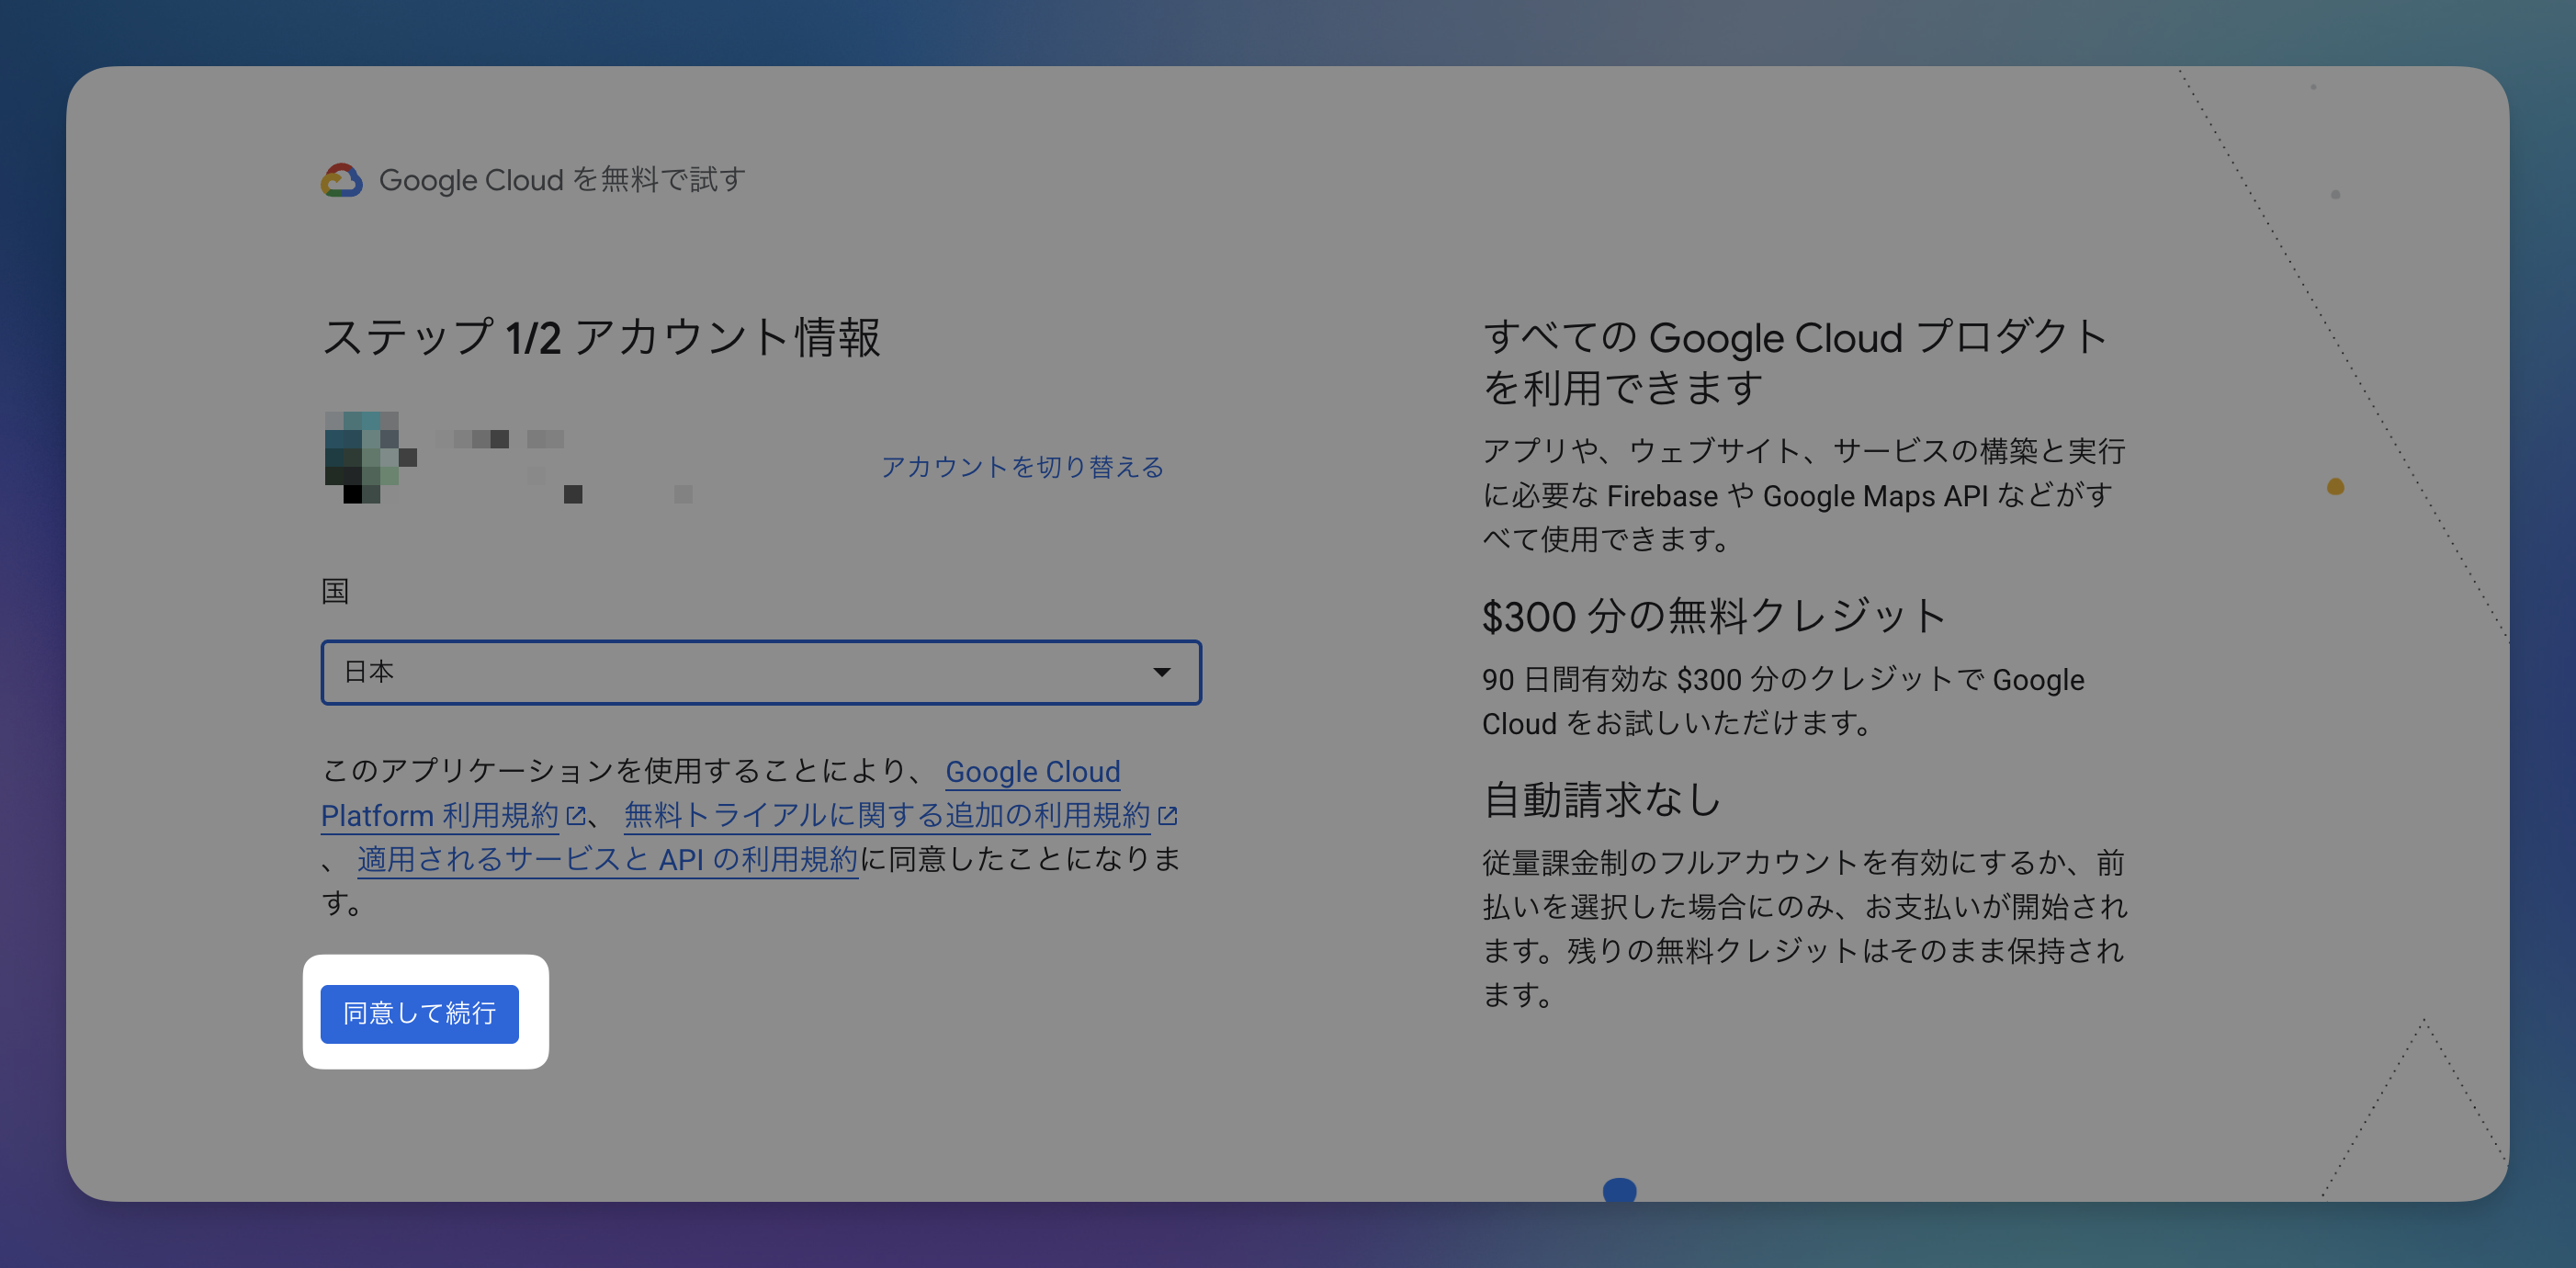Viewport: 2576px width, 1268px height.
Task: Open Google Cloud Platform 利用規約 link
Action: [1032, 772]
